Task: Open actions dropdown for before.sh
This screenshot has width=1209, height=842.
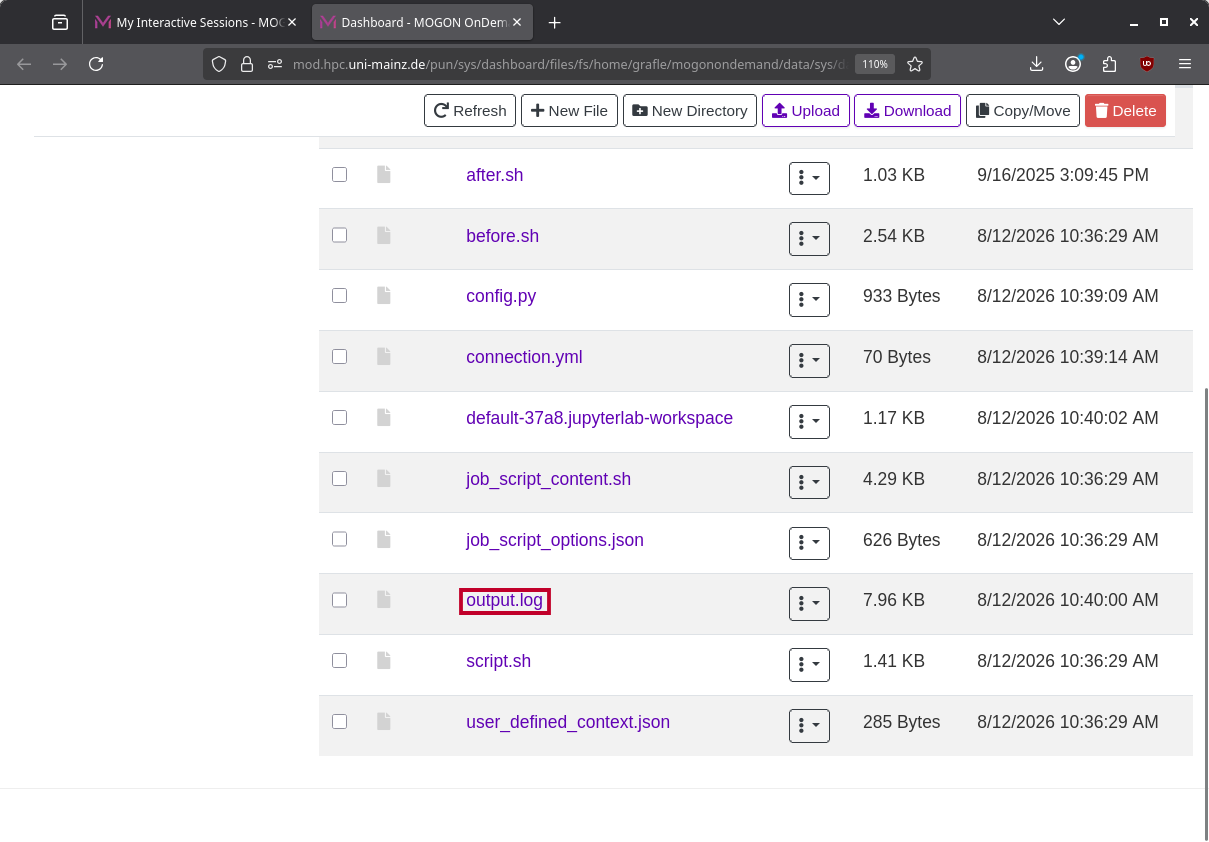Action: click(809, 239)
